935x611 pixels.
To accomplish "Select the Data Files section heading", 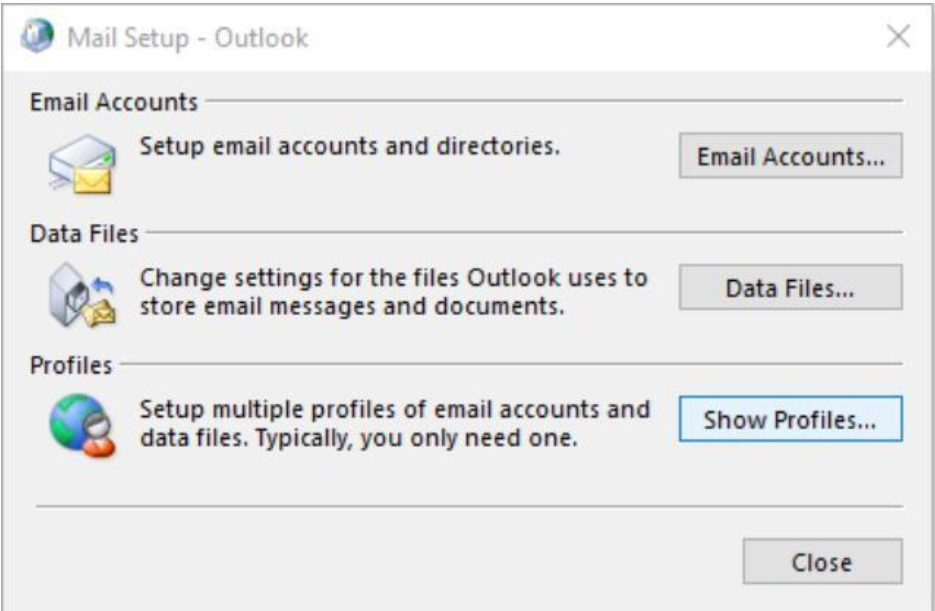I will coord(84,234).
